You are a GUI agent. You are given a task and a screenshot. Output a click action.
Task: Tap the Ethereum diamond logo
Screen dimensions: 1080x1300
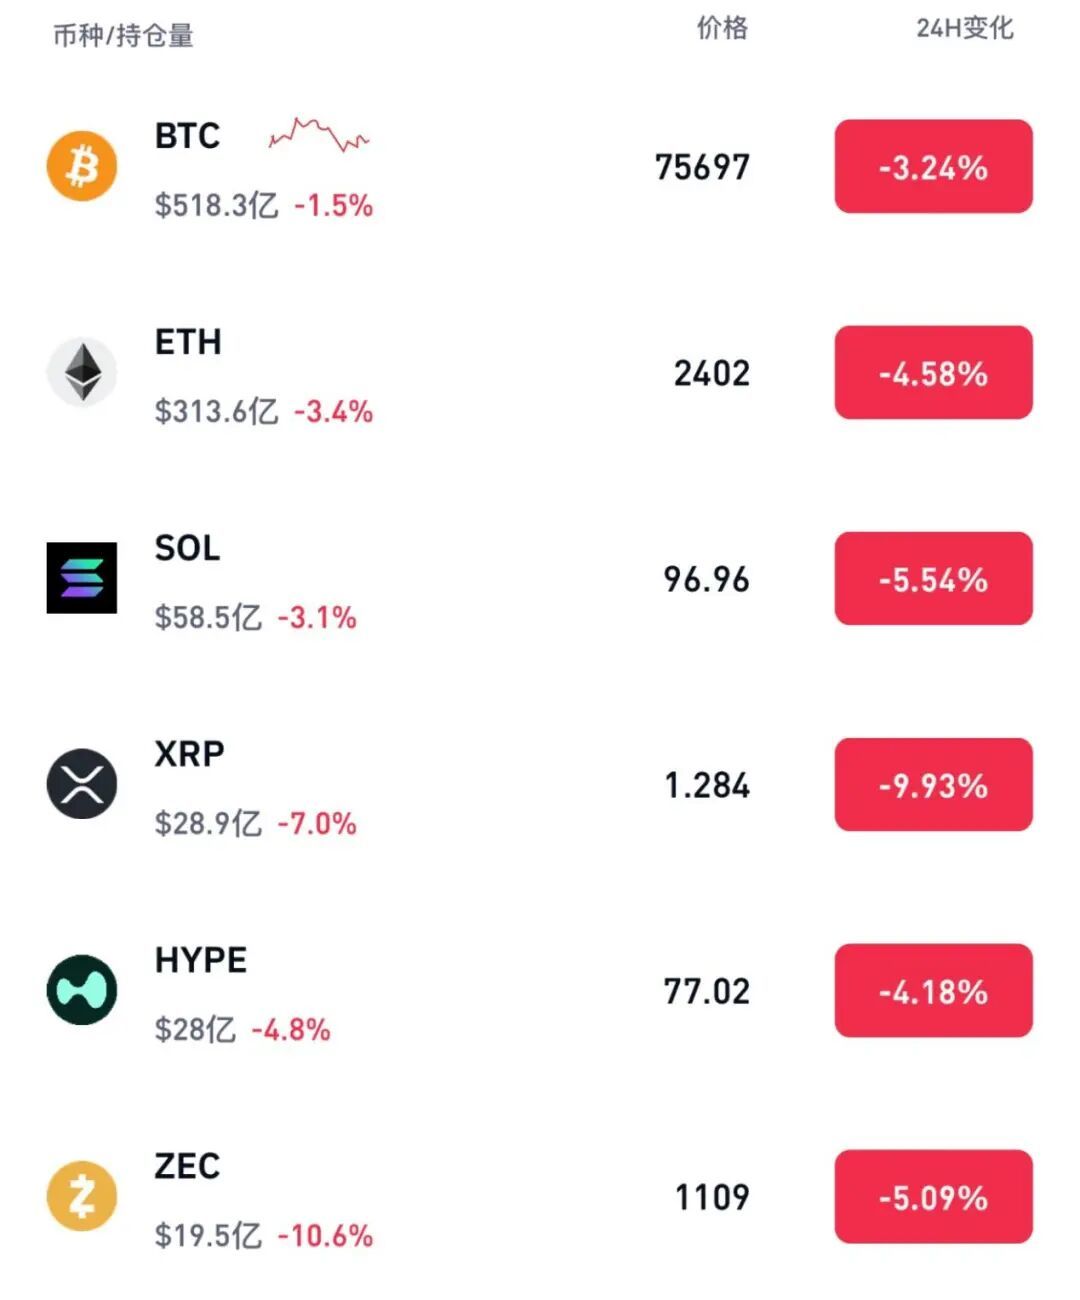(82, 372)
